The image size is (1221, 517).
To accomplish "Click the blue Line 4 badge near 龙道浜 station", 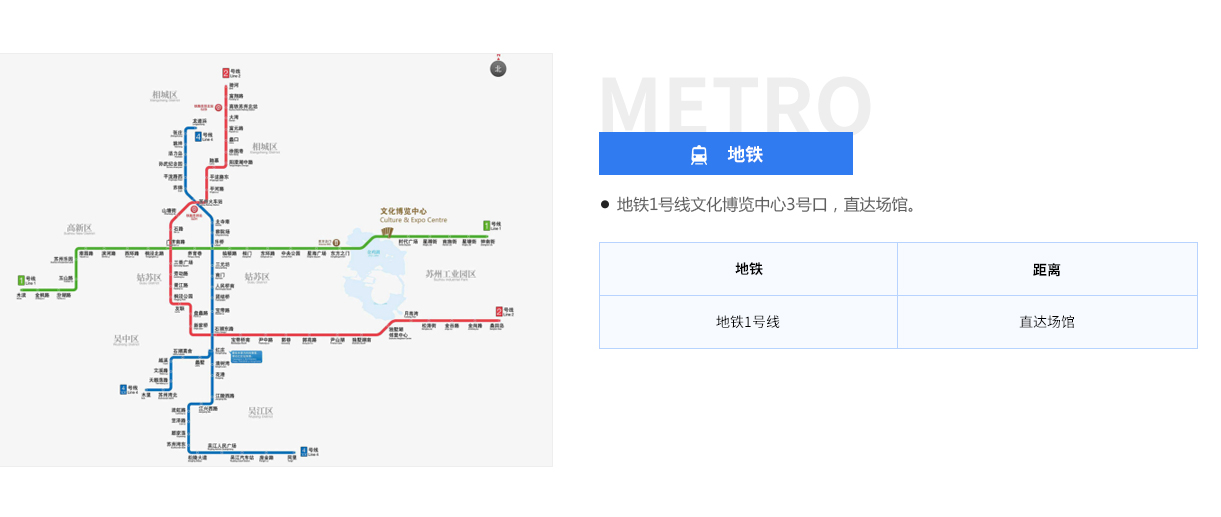I will [x=198, y=136].
